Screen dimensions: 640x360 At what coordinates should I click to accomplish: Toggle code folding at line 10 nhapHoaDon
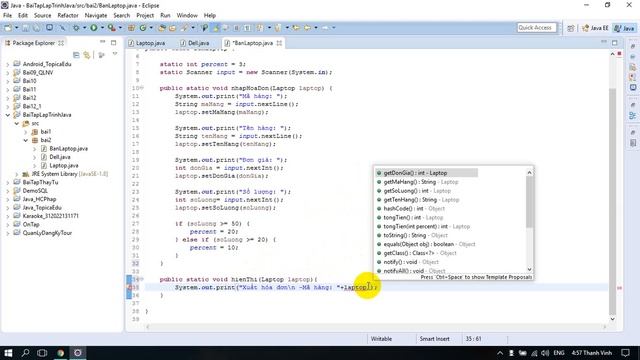[142, 88]
